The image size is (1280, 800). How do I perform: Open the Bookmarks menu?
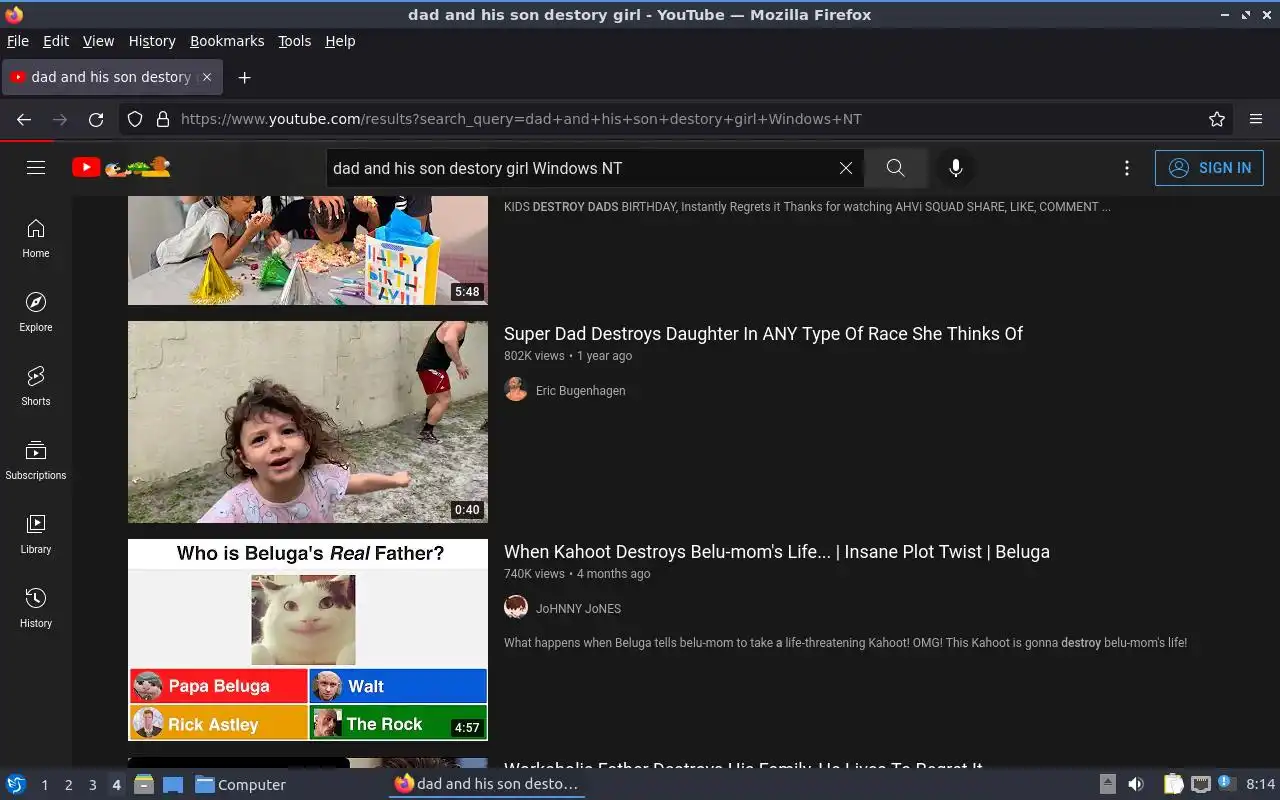pos(227,41)
